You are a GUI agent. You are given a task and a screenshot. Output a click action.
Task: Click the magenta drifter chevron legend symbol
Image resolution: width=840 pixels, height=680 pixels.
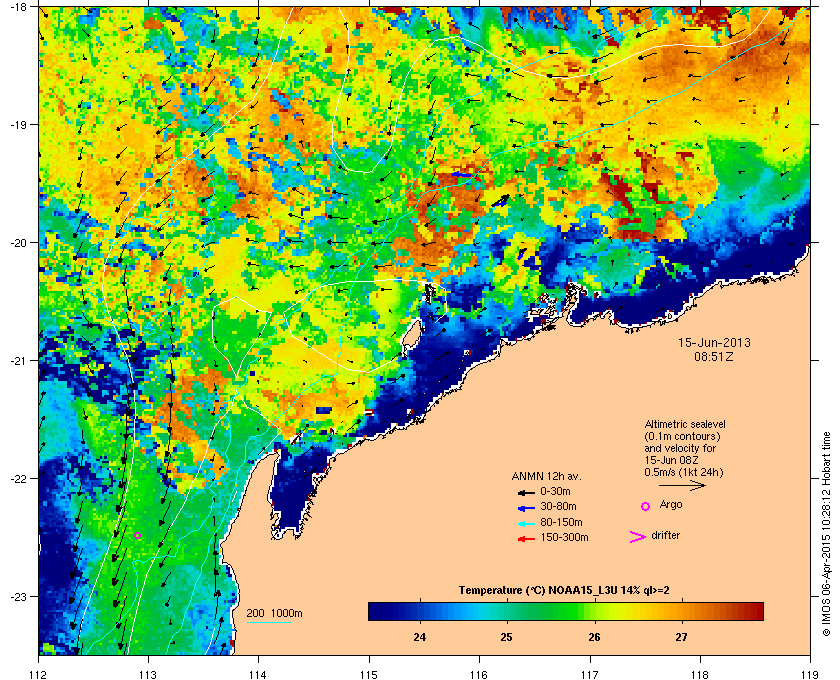click(x=638, y=537)
